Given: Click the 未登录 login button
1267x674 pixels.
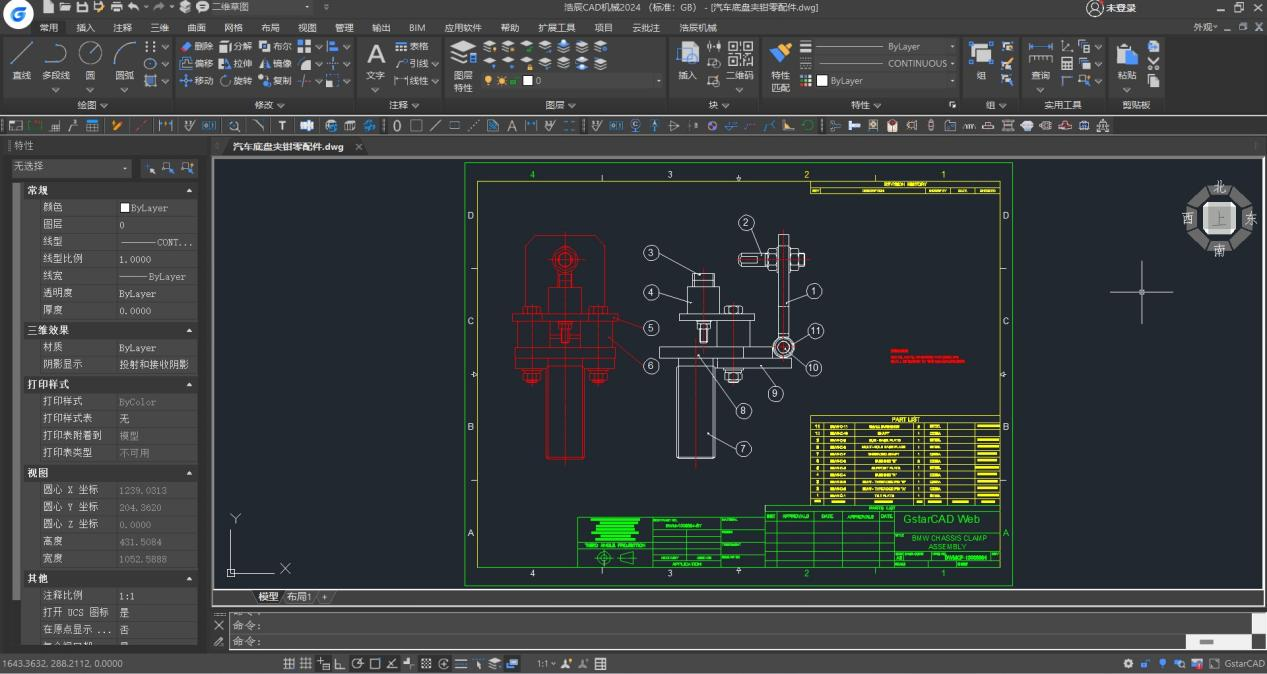Looking at the screenshot, I should pos(1113,9).
